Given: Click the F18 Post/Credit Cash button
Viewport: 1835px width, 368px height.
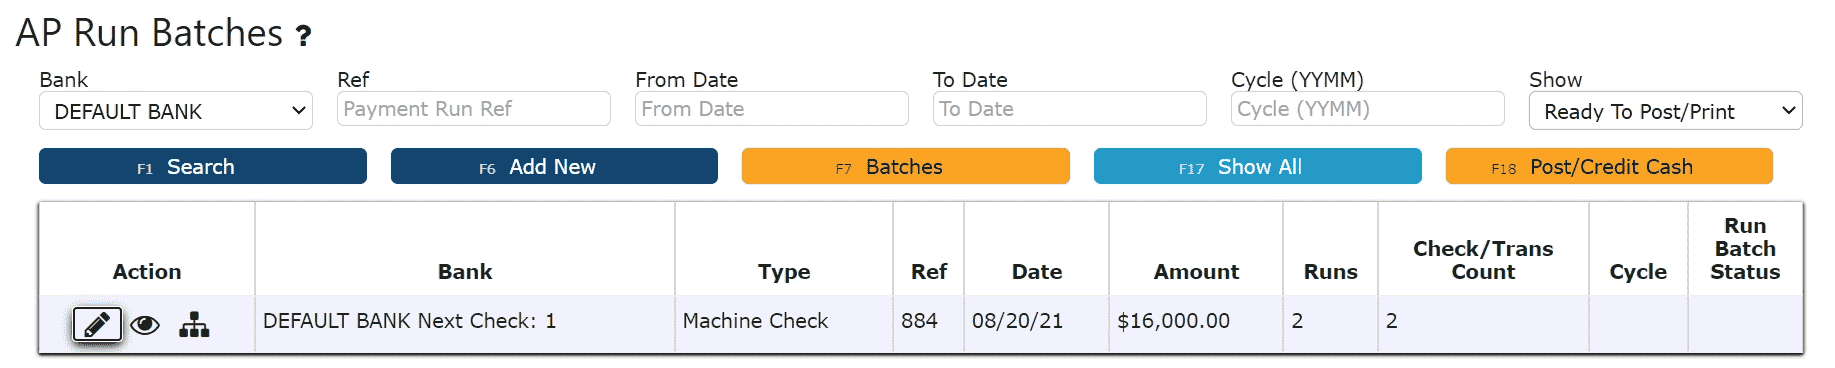Looking at the screenshot, I should (x=1609, y=167).
